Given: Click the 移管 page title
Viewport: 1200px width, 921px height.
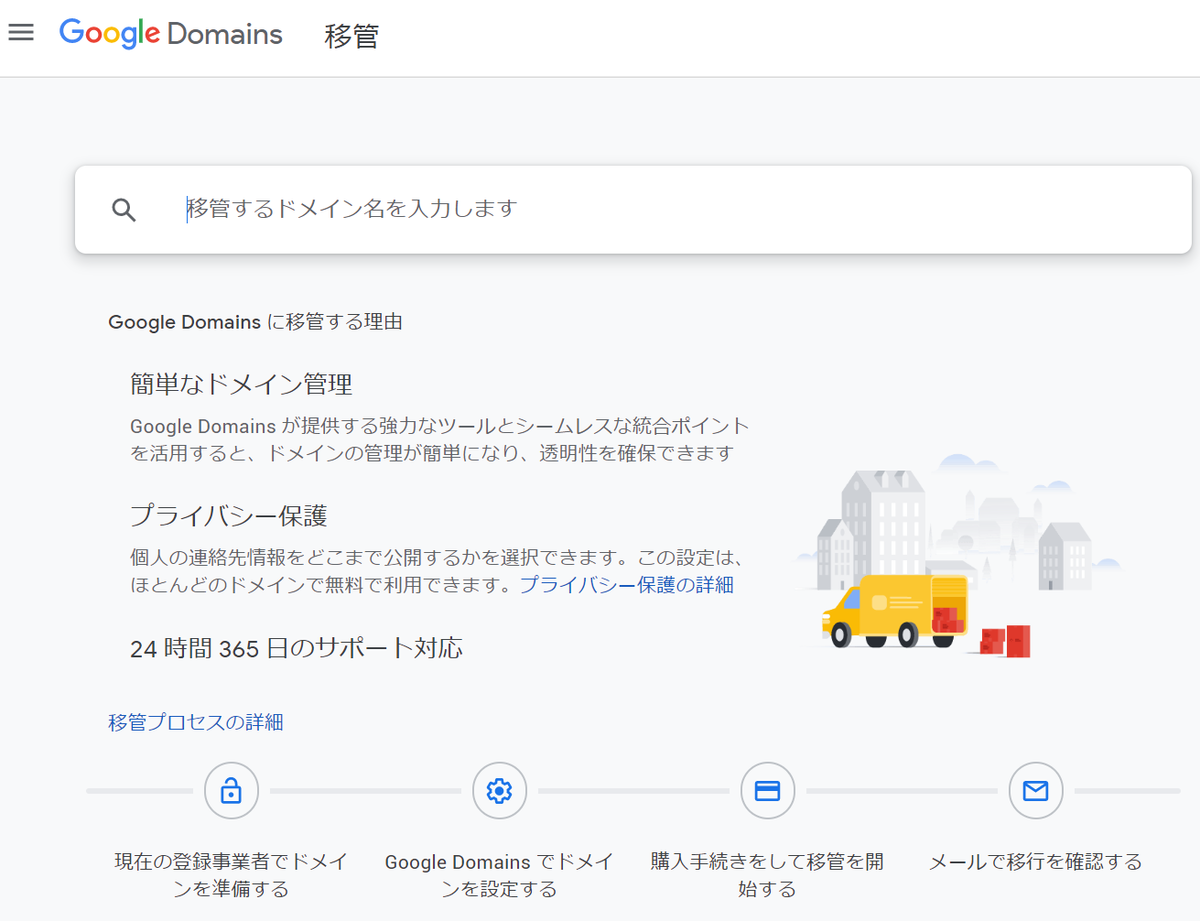Looking at the screenshot, I should tap(352, 36).
